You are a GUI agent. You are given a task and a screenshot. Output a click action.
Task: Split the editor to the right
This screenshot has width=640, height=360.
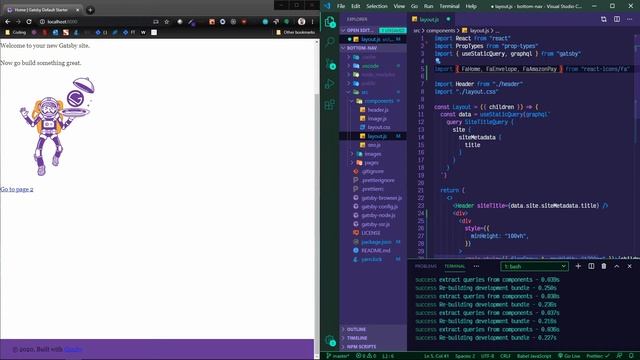617,19
